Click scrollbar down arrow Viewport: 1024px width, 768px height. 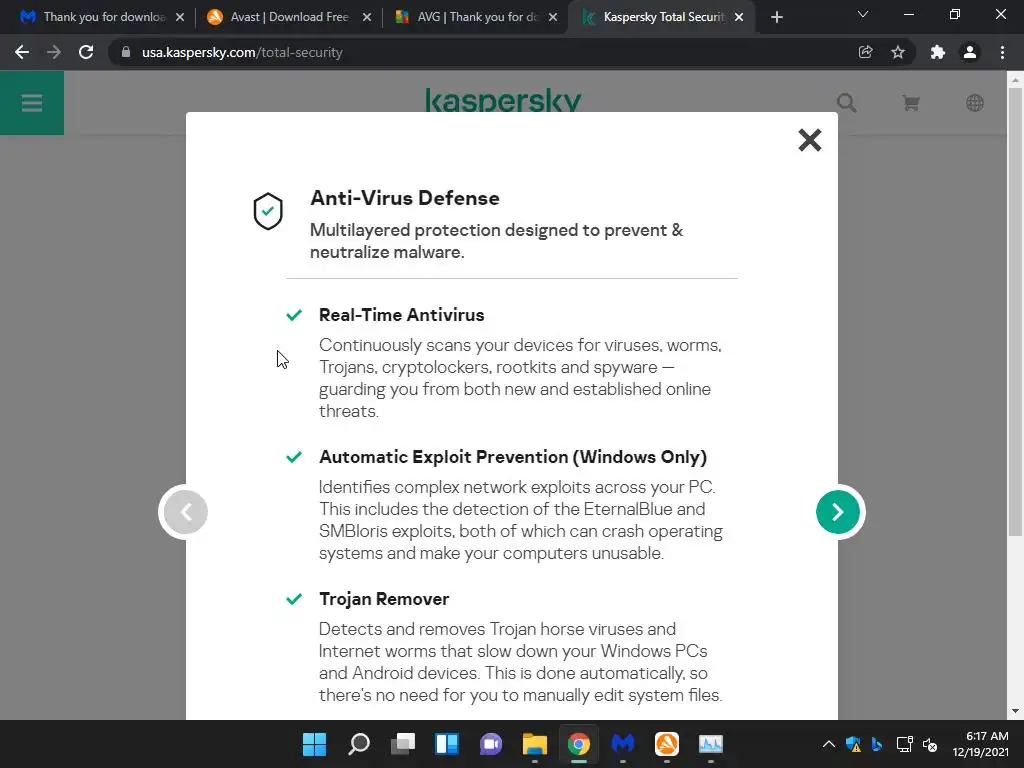(x=1015, y=711)
